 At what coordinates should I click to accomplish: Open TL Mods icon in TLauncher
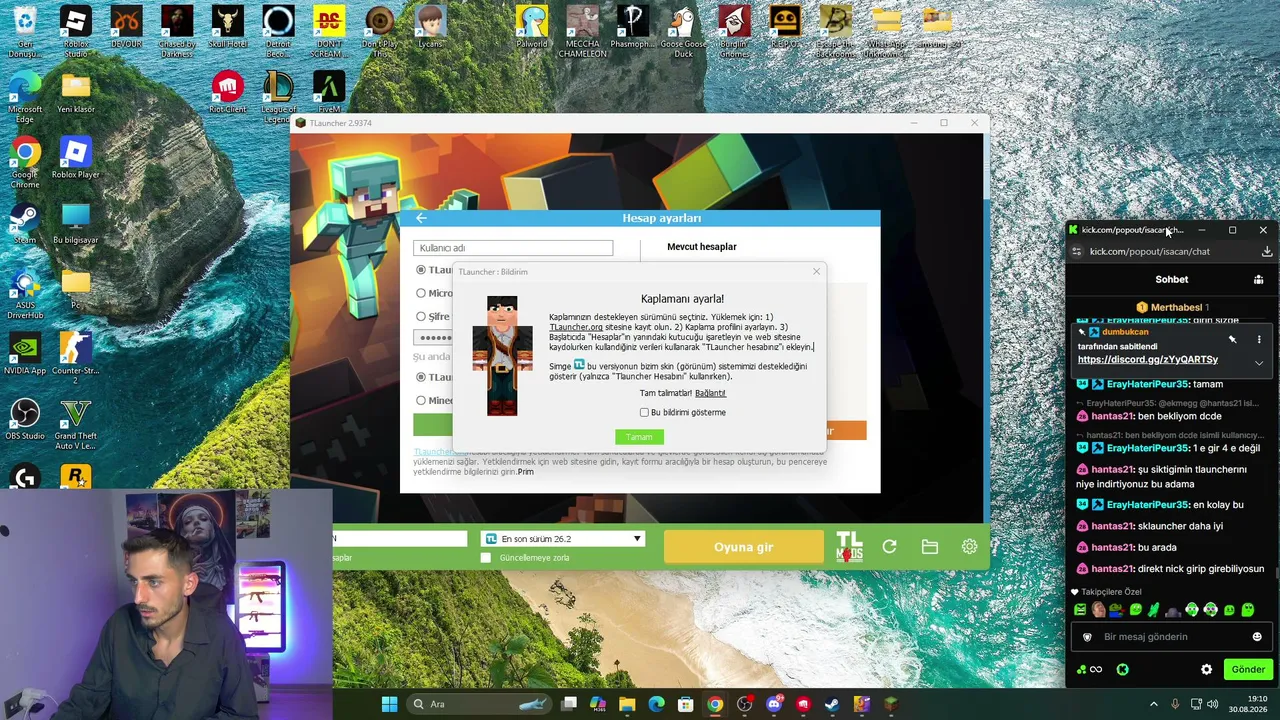coord(849,546)
